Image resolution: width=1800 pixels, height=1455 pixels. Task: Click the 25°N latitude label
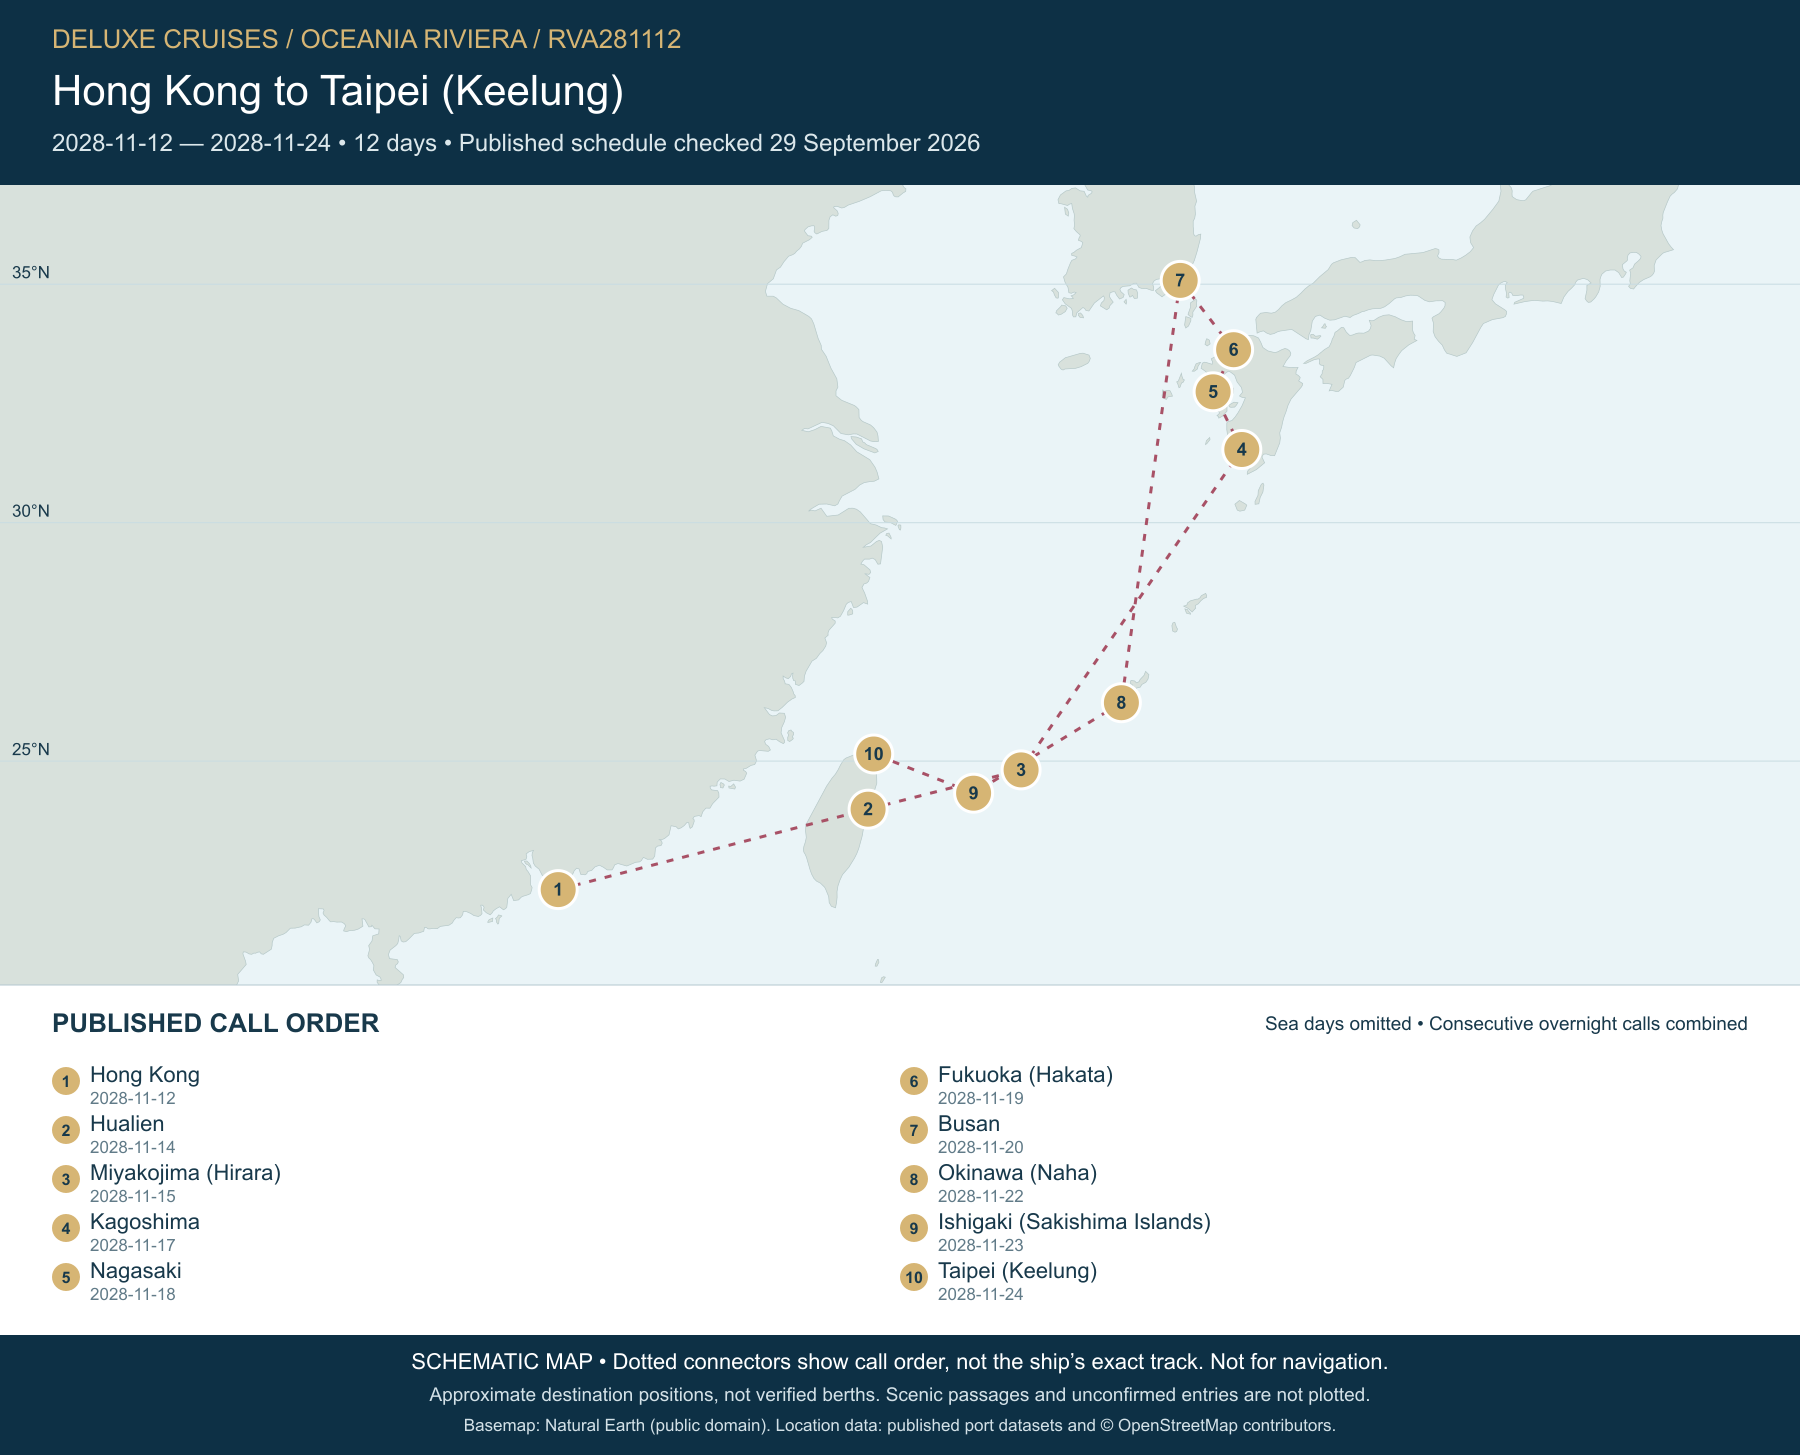coord(31,750)
